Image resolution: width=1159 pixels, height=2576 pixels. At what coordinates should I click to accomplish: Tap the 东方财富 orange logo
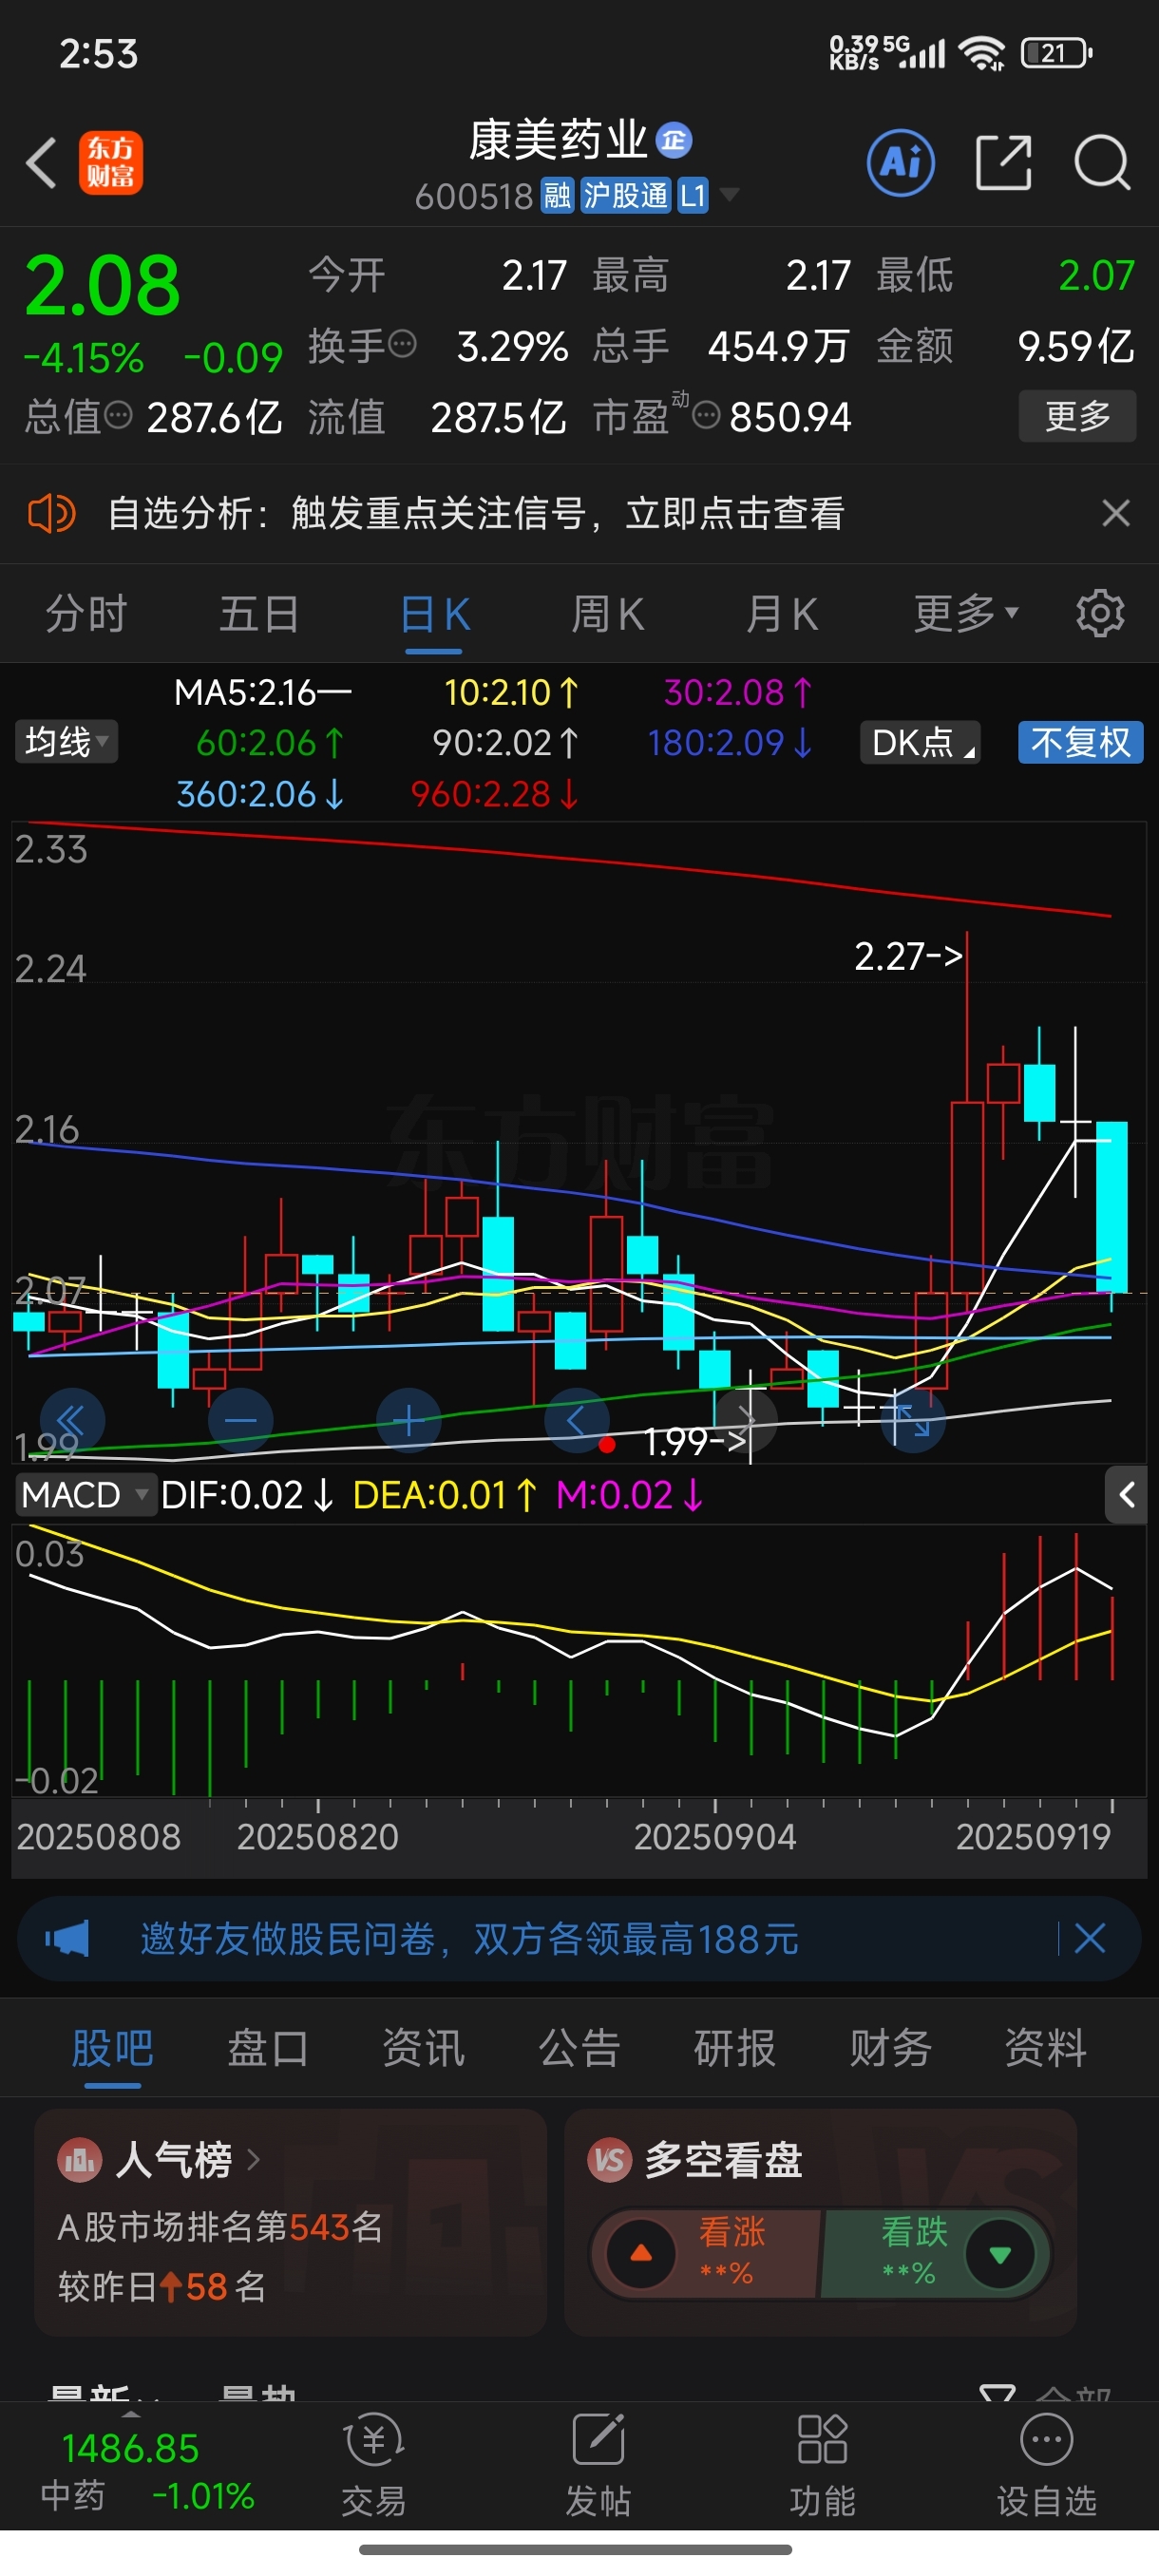111,162
